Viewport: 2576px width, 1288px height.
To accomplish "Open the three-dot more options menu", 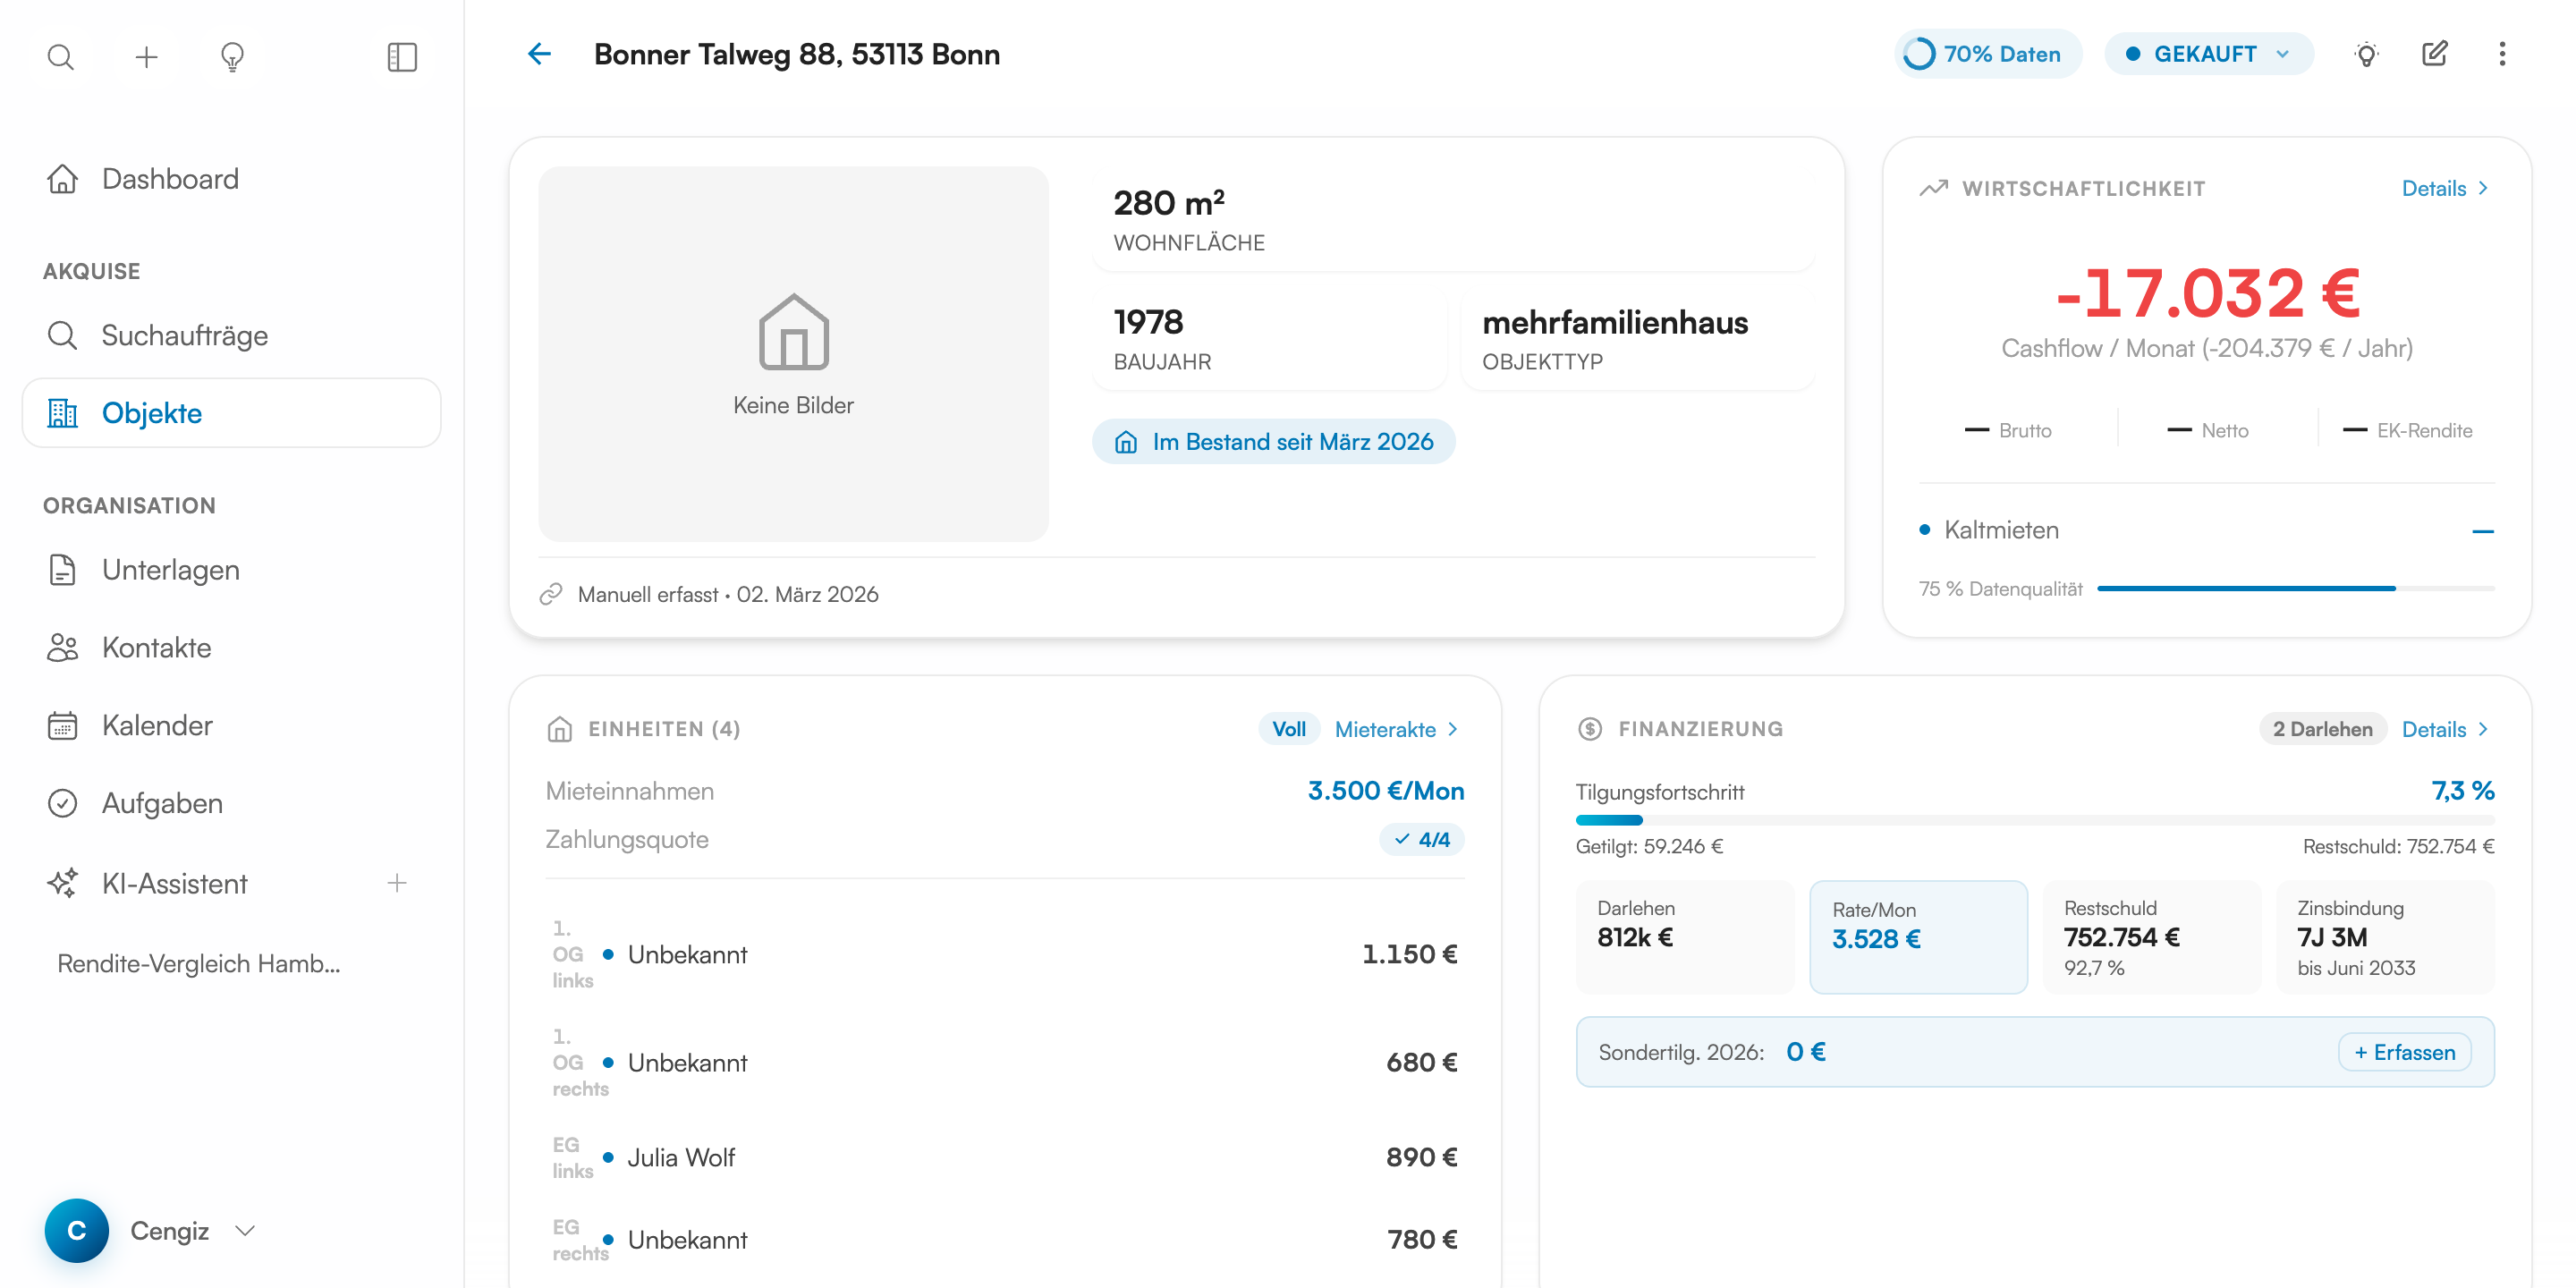I will tap(2502, 54).
